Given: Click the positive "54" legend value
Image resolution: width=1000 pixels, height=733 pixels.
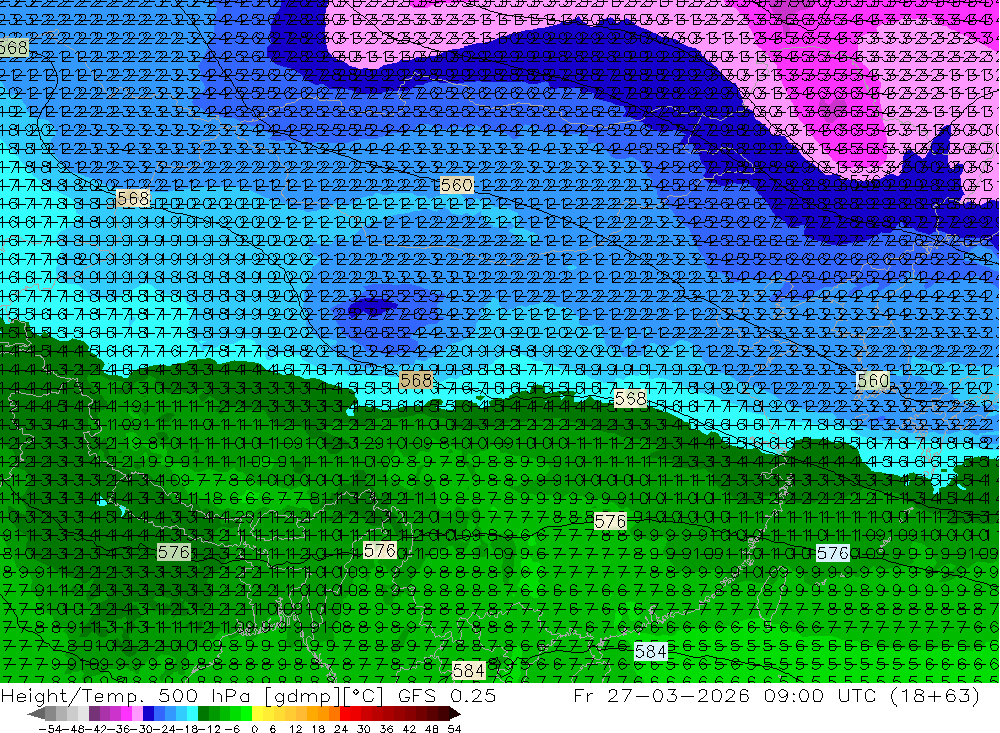Looking at the screenshot, I should 454,729.
